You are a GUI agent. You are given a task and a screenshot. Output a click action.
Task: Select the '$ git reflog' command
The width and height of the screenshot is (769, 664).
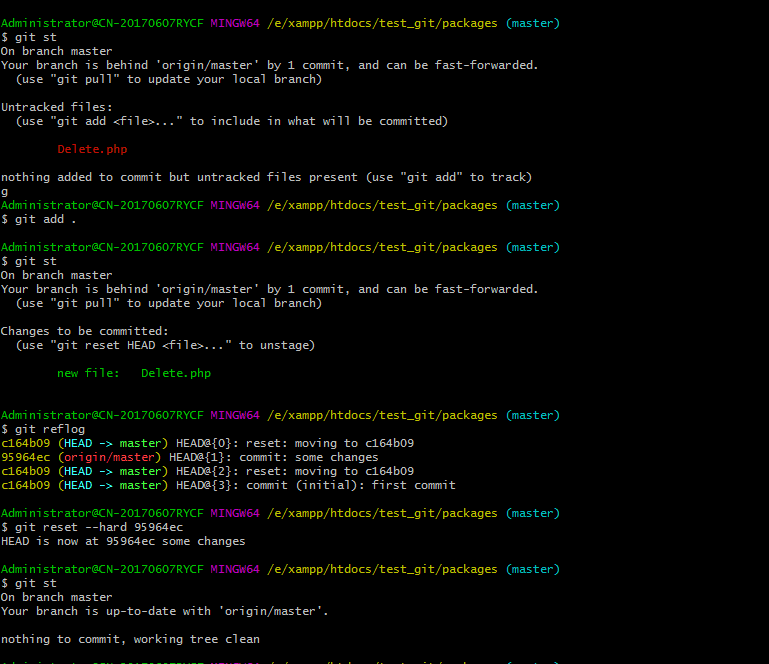pos(43,429)
